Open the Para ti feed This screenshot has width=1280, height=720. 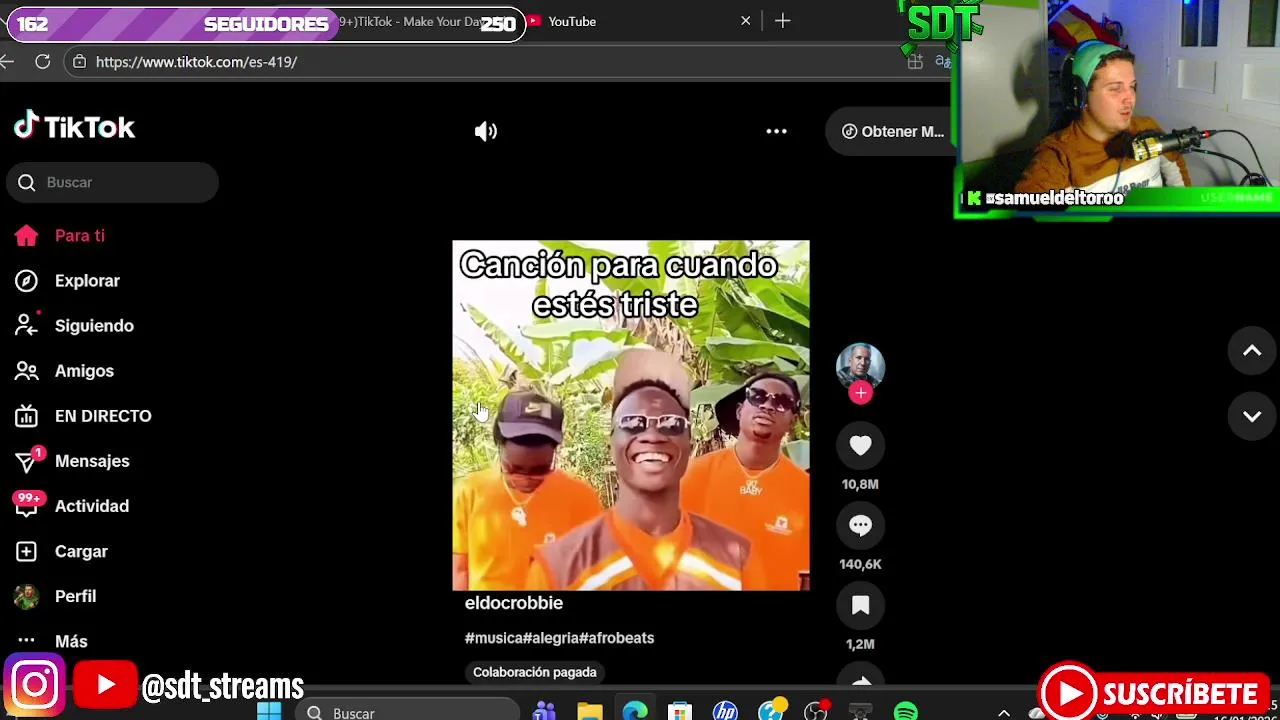point(80,236)
